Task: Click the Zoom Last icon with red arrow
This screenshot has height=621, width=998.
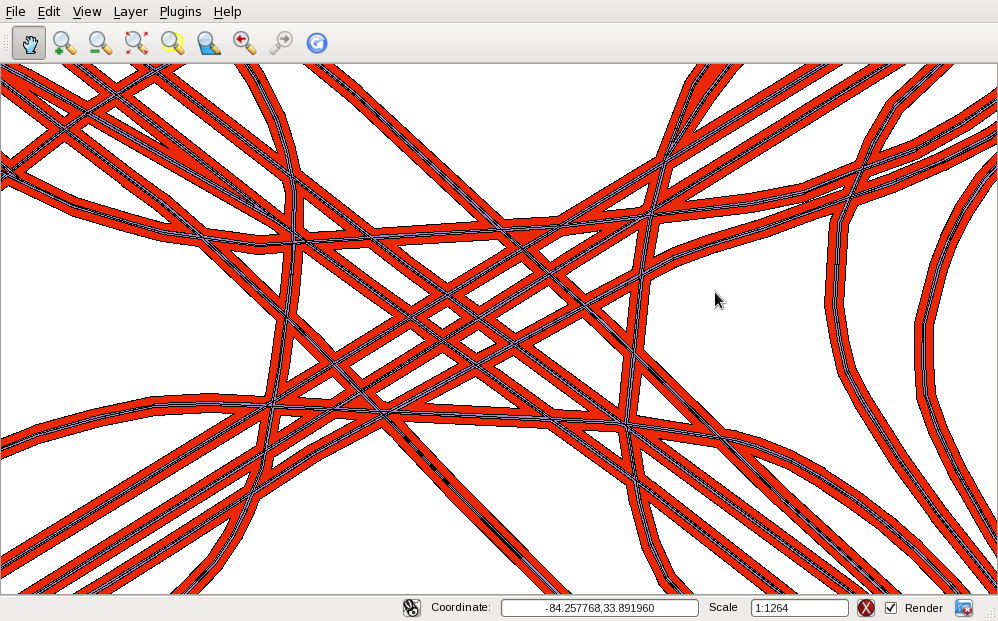Action: pyautogui.click(x=244, y=43)
